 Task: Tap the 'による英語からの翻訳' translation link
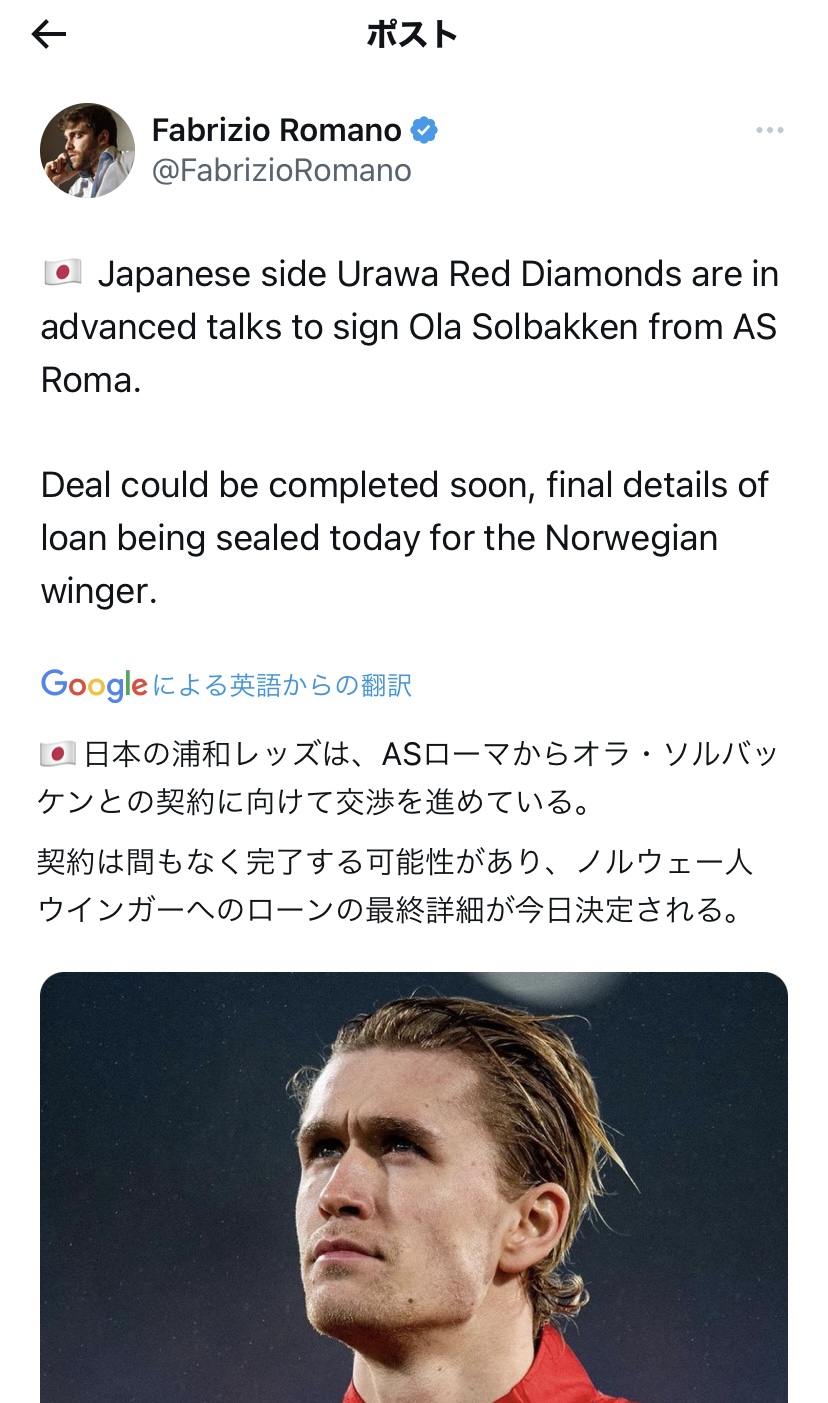[x=282, y=685]
